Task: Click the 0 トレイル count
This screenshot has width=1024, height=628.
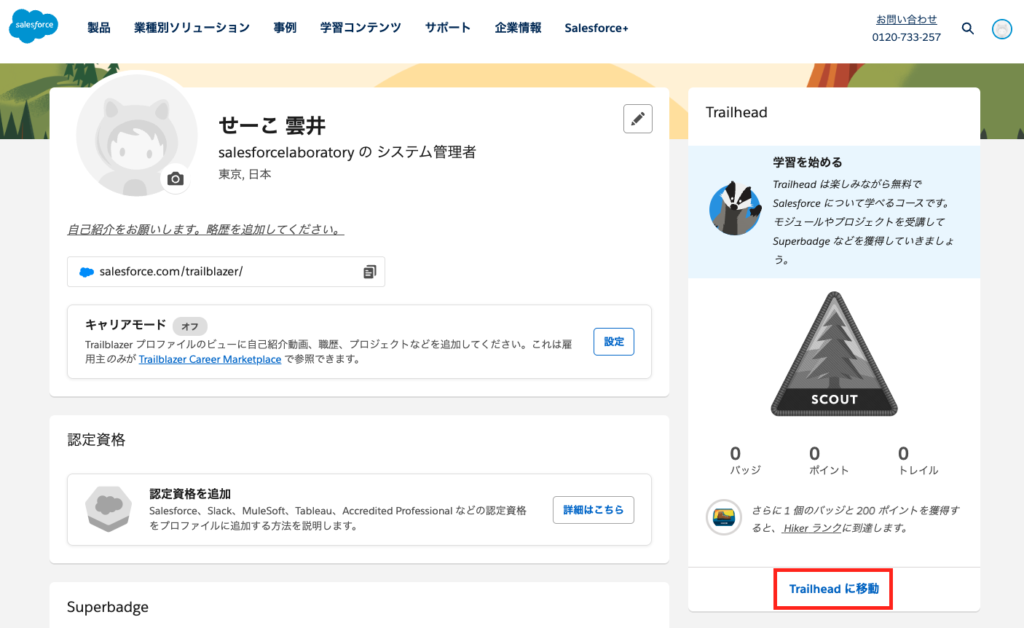Action: pos(918,460)
